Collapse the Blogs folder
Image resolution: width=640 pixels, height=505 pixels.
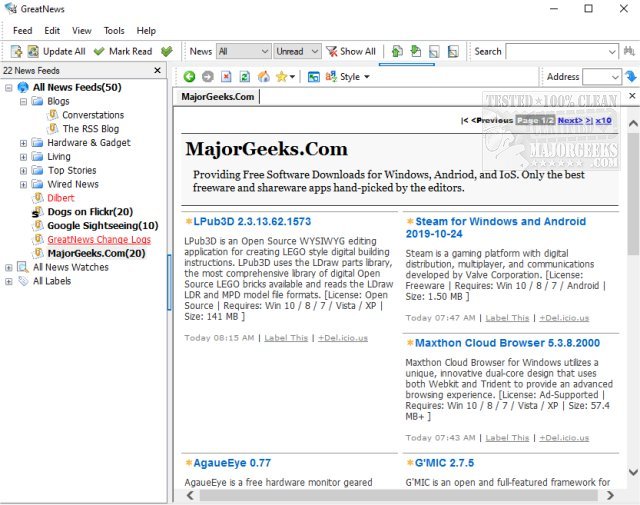[x=23, y=101]
